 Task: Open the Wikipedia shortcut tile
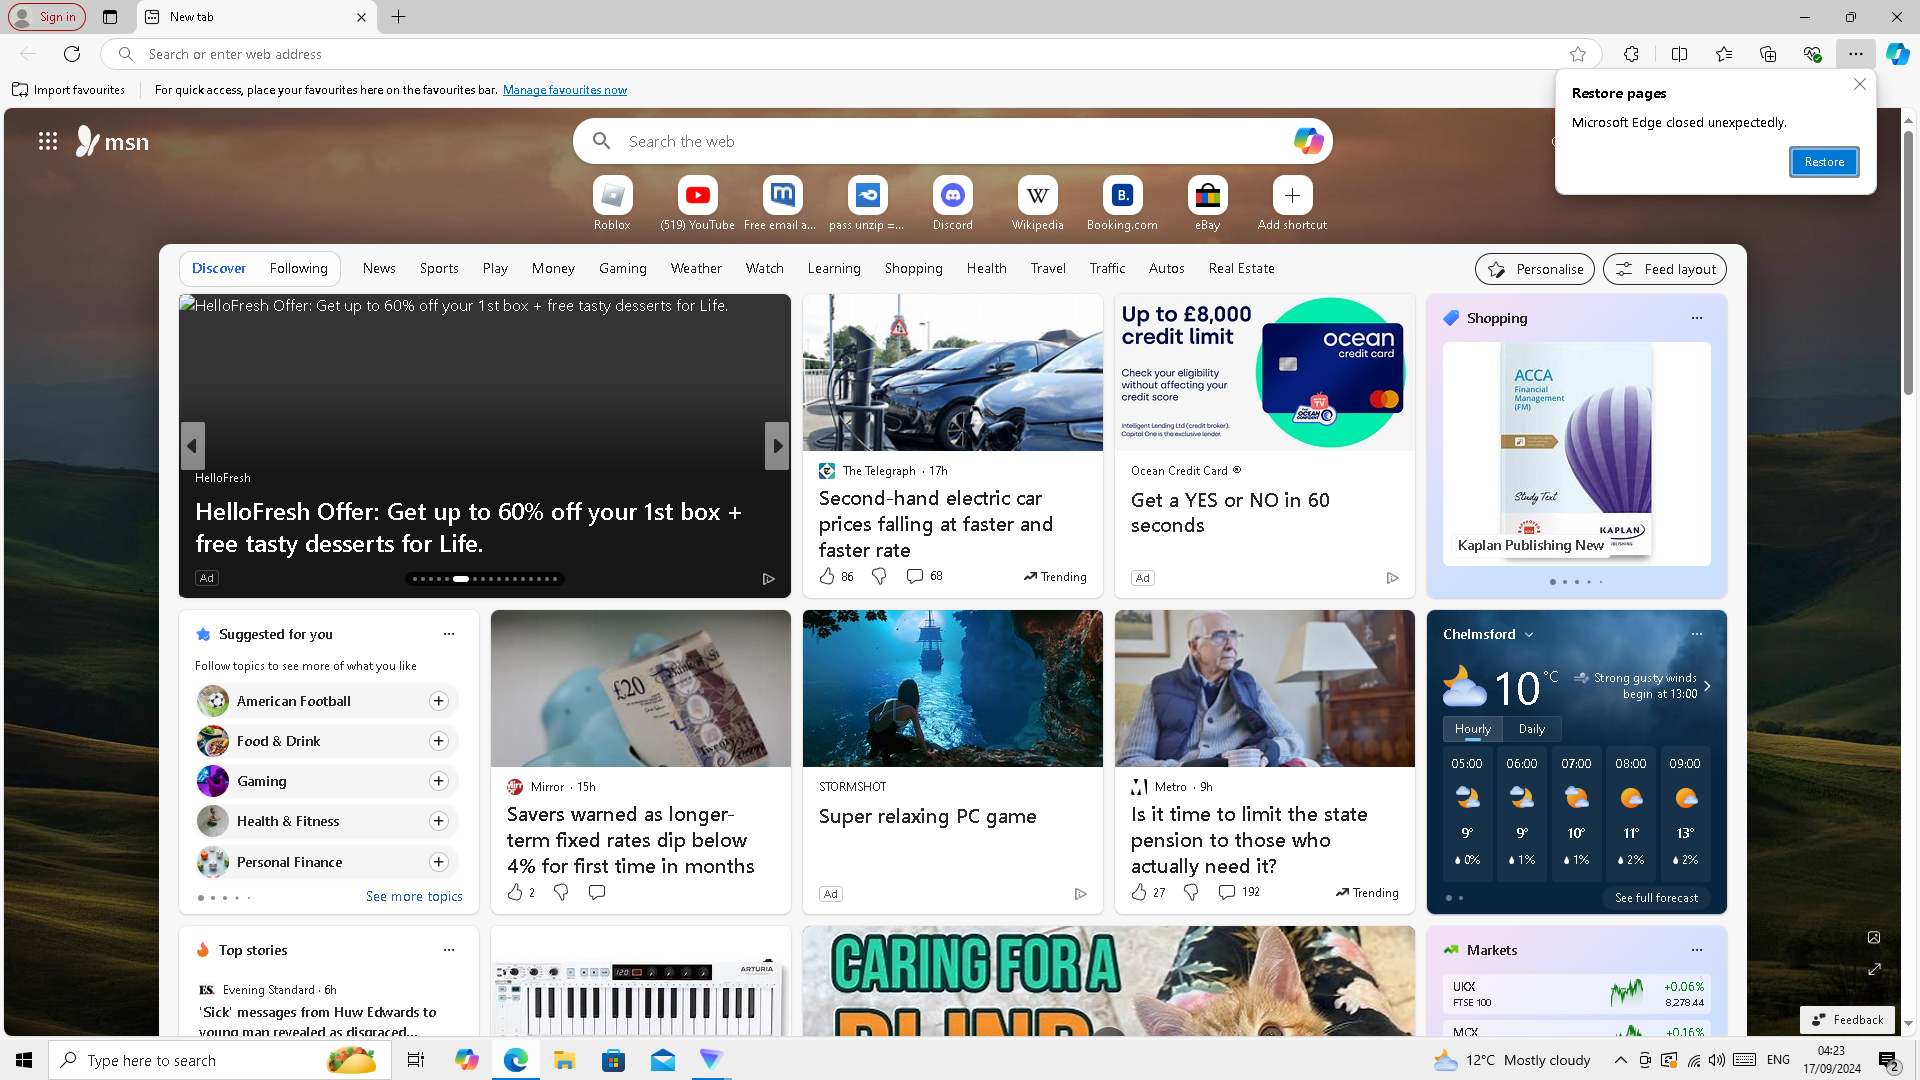[1037, 204]
